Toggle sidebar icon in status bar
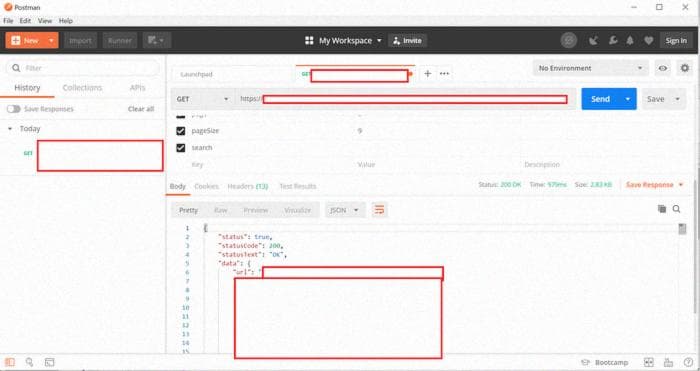700x371 pixels. coord(10,362)
